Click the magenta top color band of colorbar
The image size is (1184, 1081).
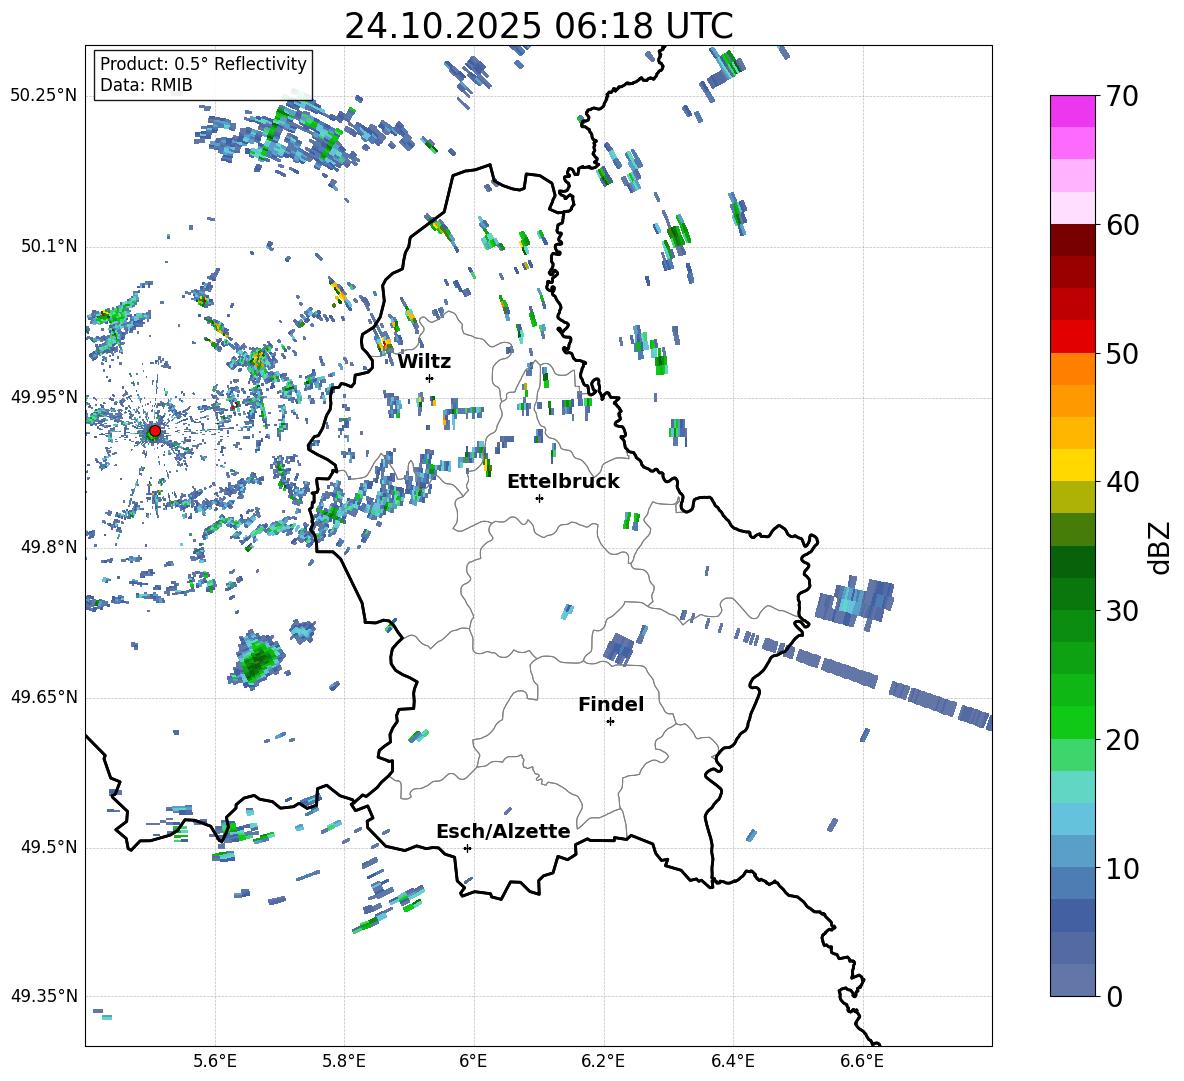[1072, 111]
